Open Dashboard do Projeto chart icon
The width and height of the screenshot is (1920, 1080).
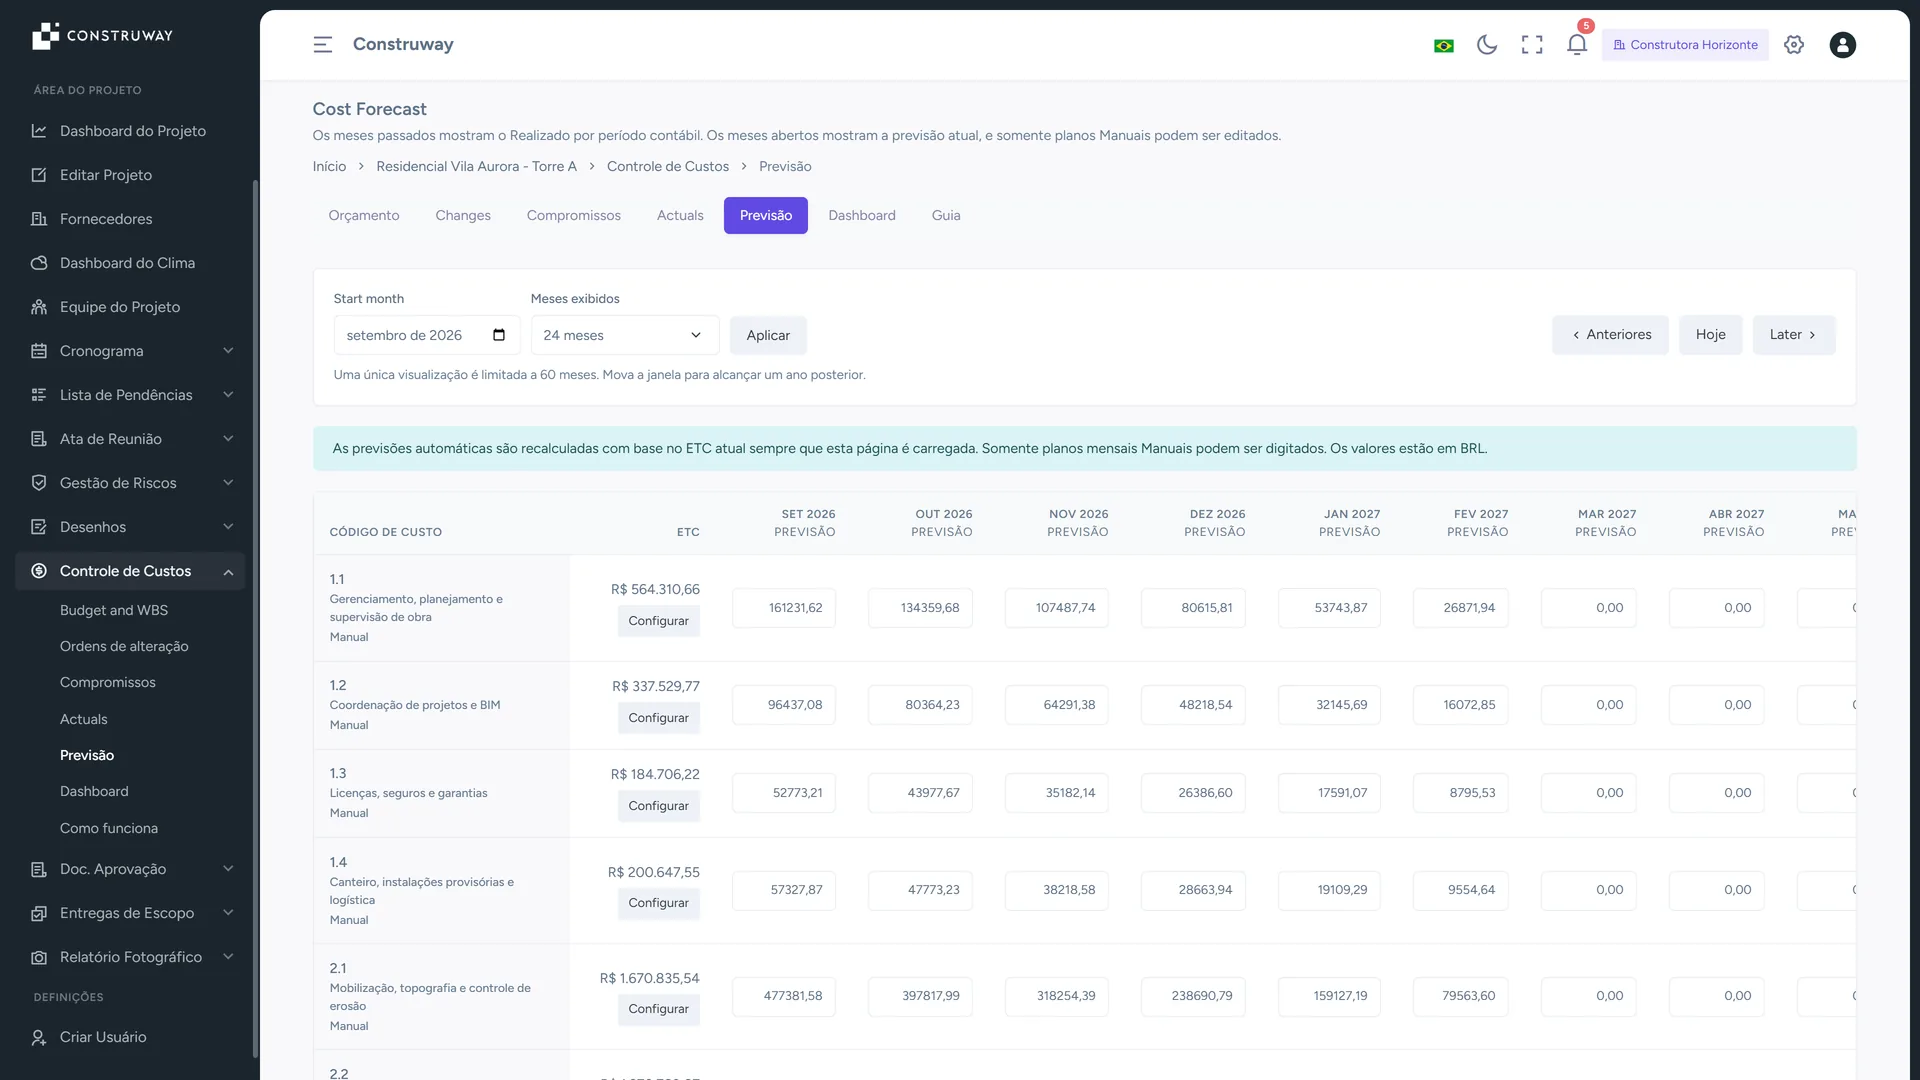point(39,131)
